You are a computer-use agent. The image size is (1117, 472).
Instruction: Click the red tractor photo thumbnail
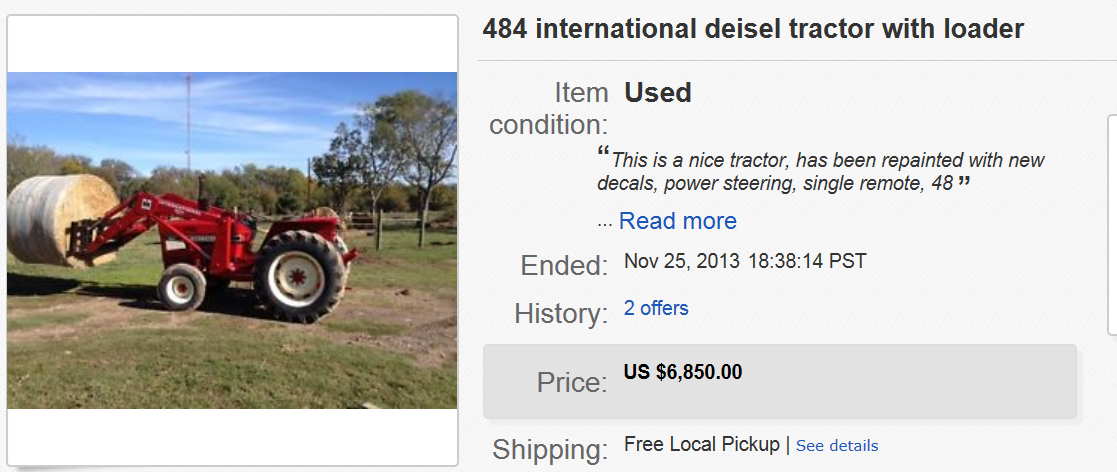pyautogui.click(x=232, y=240)
